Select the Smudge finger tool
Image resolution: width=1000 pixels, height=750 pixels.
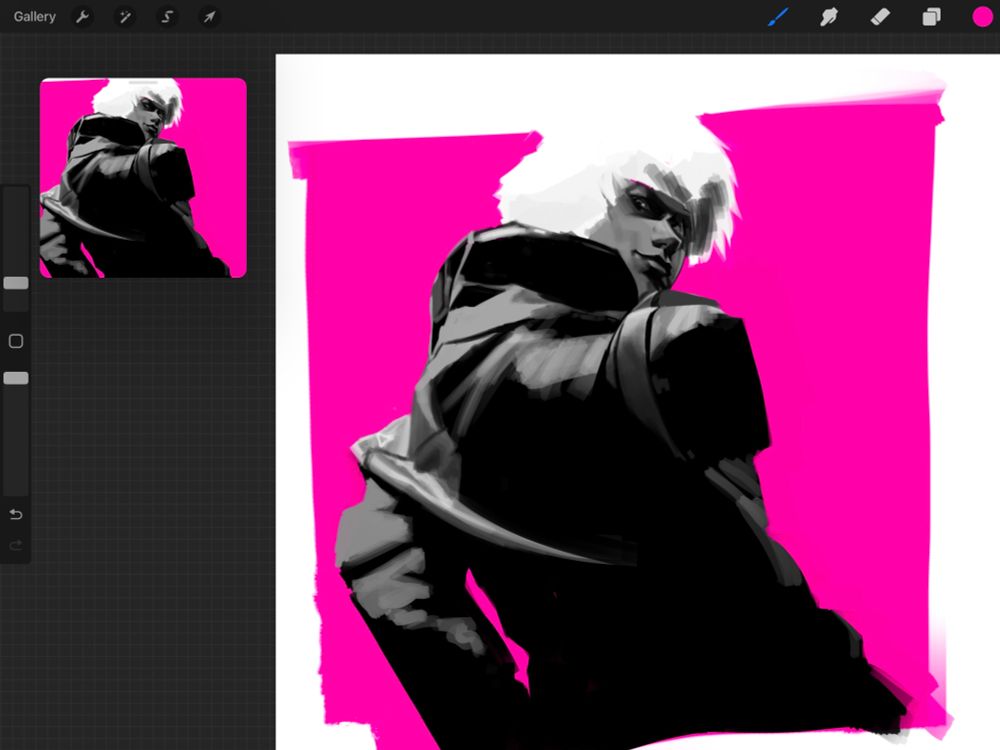pyautogui.click(x=828, y=17)
